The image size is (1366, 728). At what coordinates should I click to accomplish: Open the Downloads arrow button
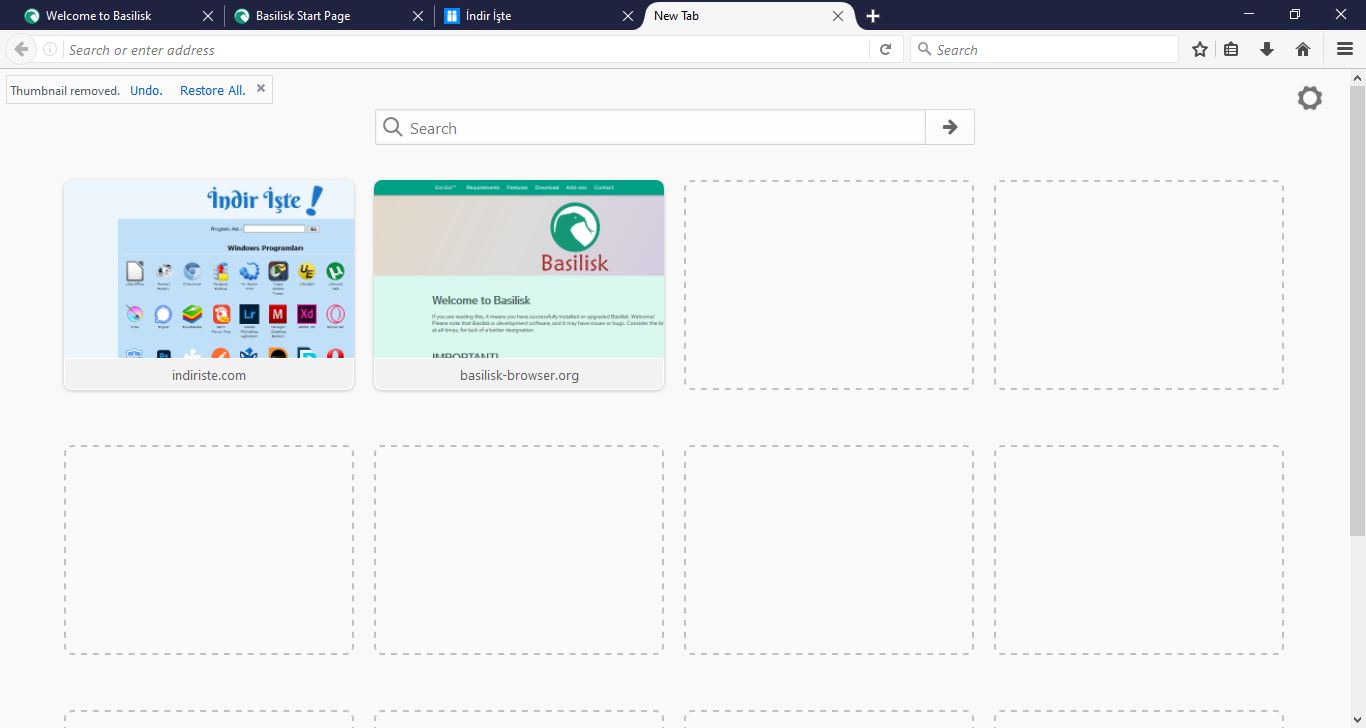1267,49
